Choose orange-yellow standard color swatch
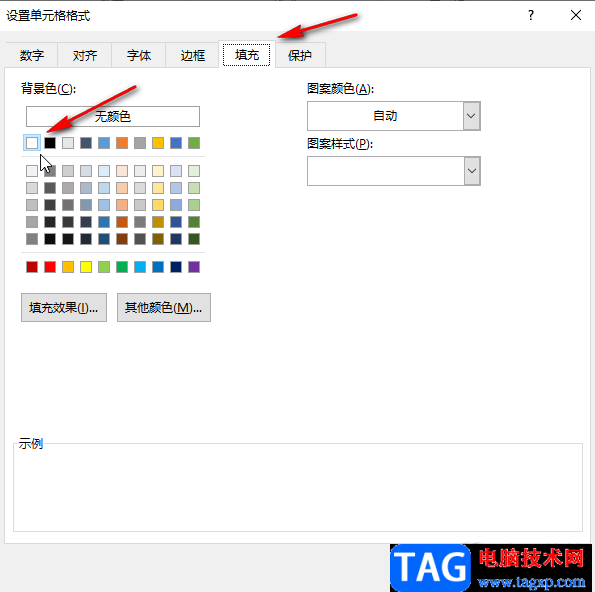 (68, 267)
